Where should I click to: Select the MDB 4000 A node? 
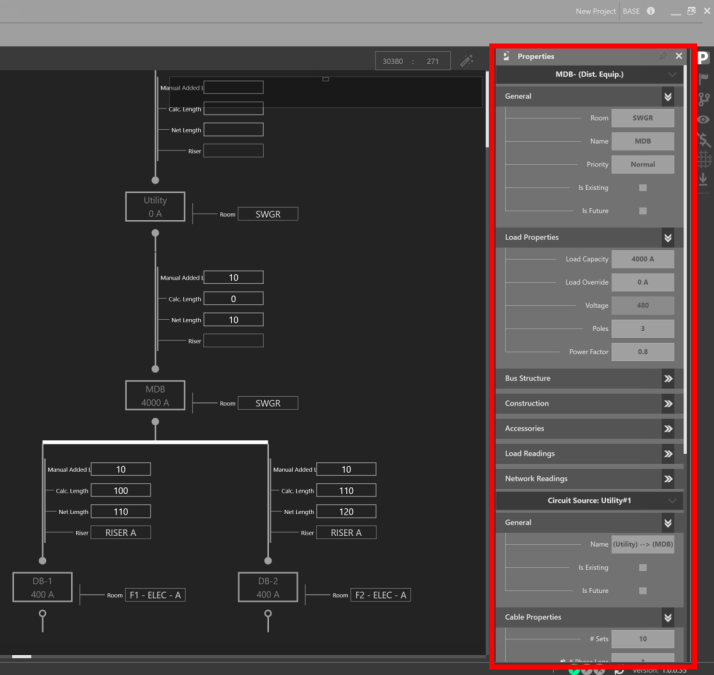pyautogui.click(x=155, y=395)
